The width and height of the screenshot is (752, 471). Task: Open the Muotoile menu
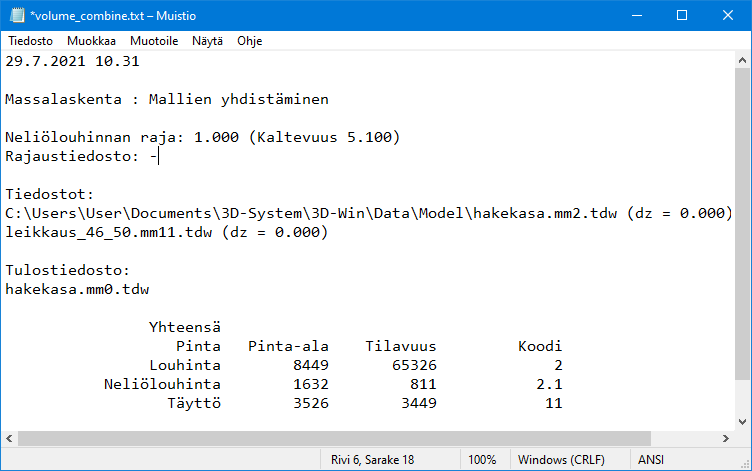tap(154, 41)
